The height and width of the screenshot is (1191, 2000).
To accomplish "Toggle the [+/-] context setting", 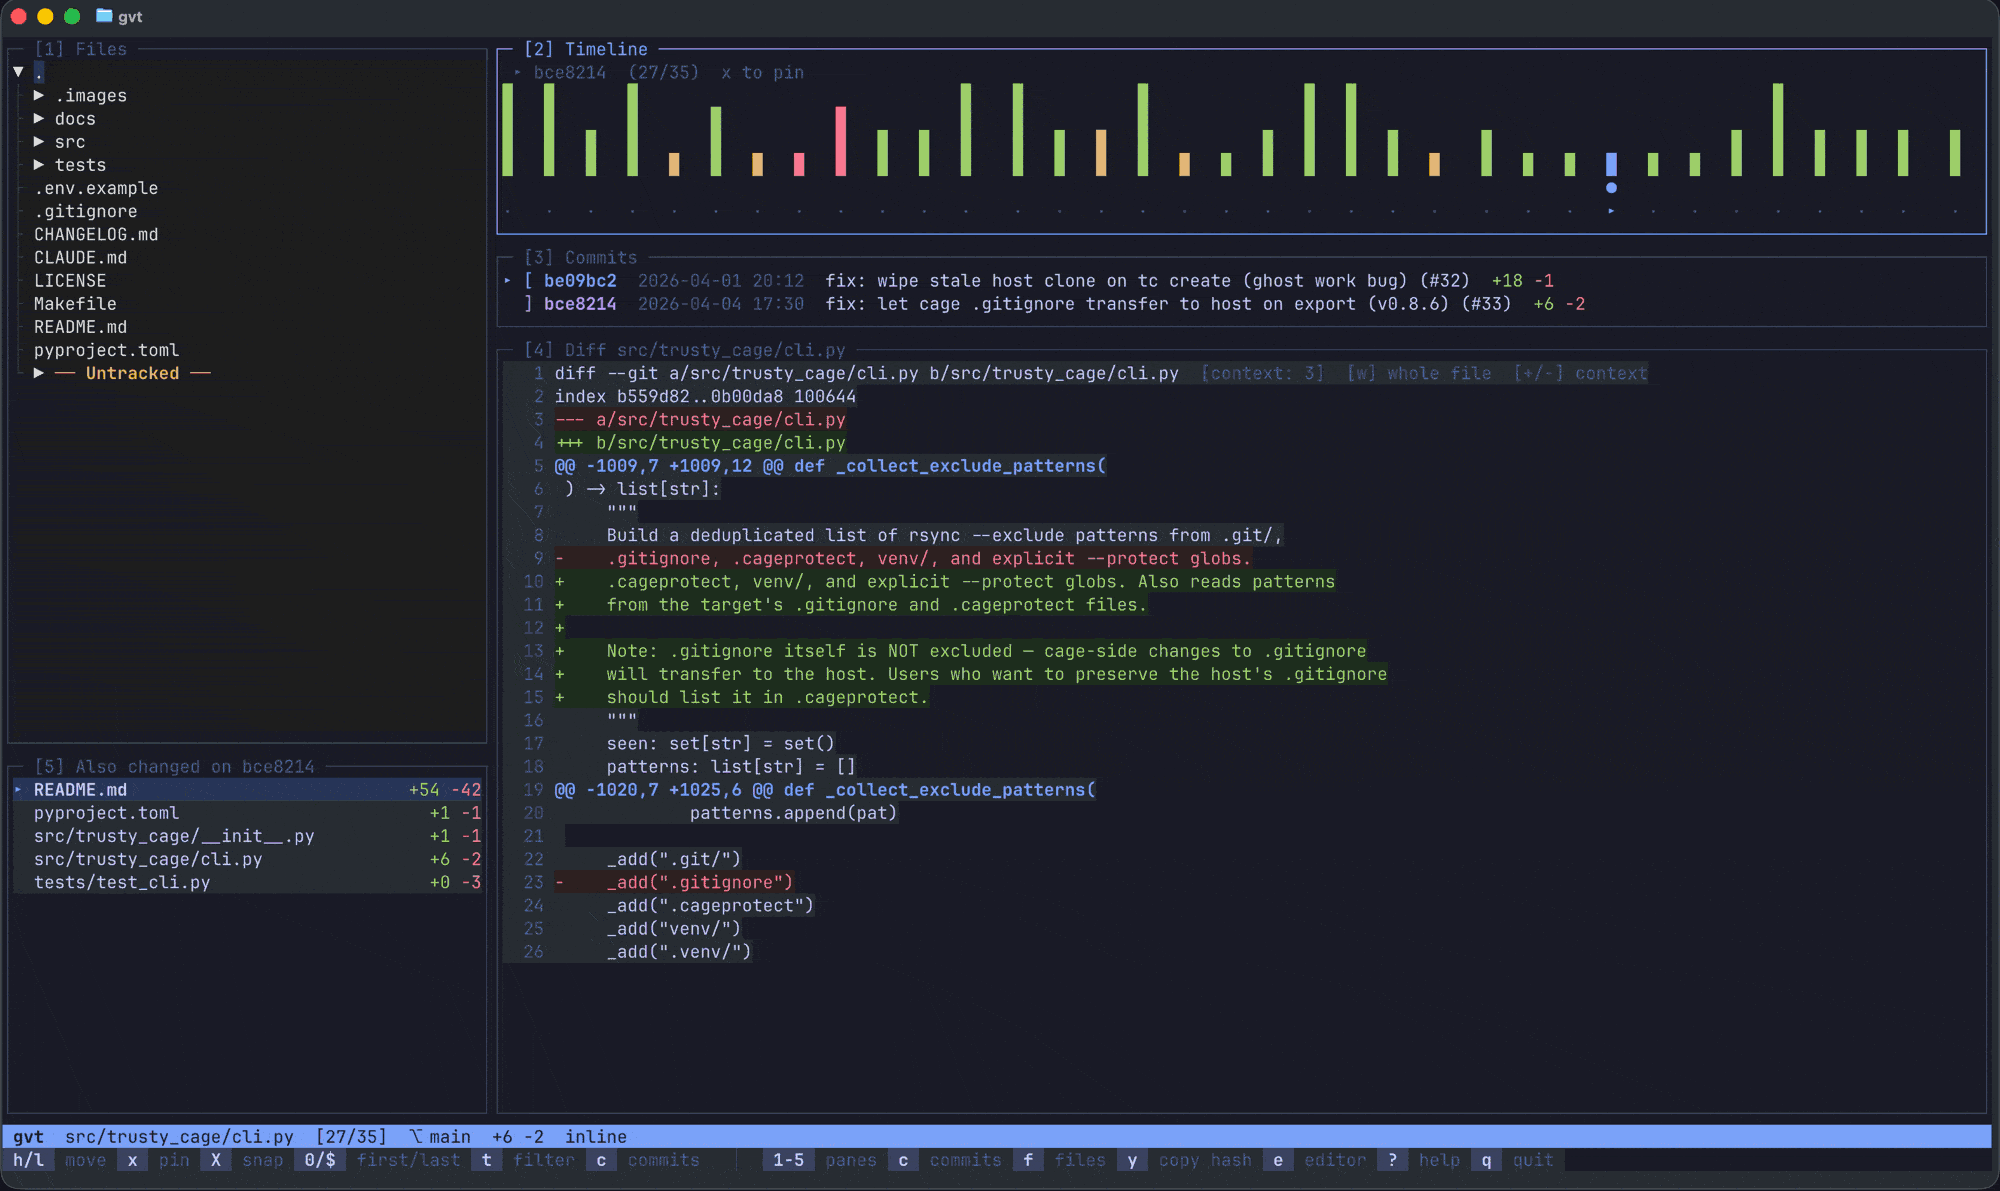I will [x=1579, y=373].
